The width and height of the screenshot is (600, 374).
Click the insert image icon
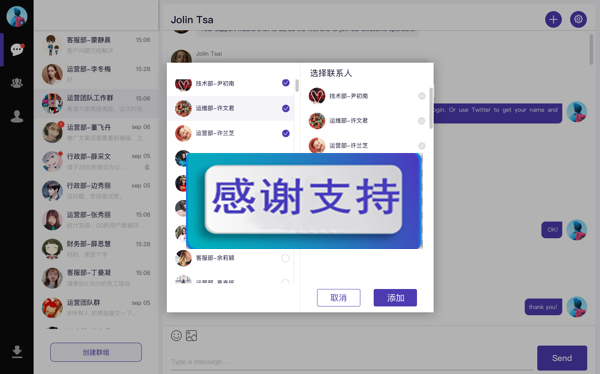click(191, 335)
